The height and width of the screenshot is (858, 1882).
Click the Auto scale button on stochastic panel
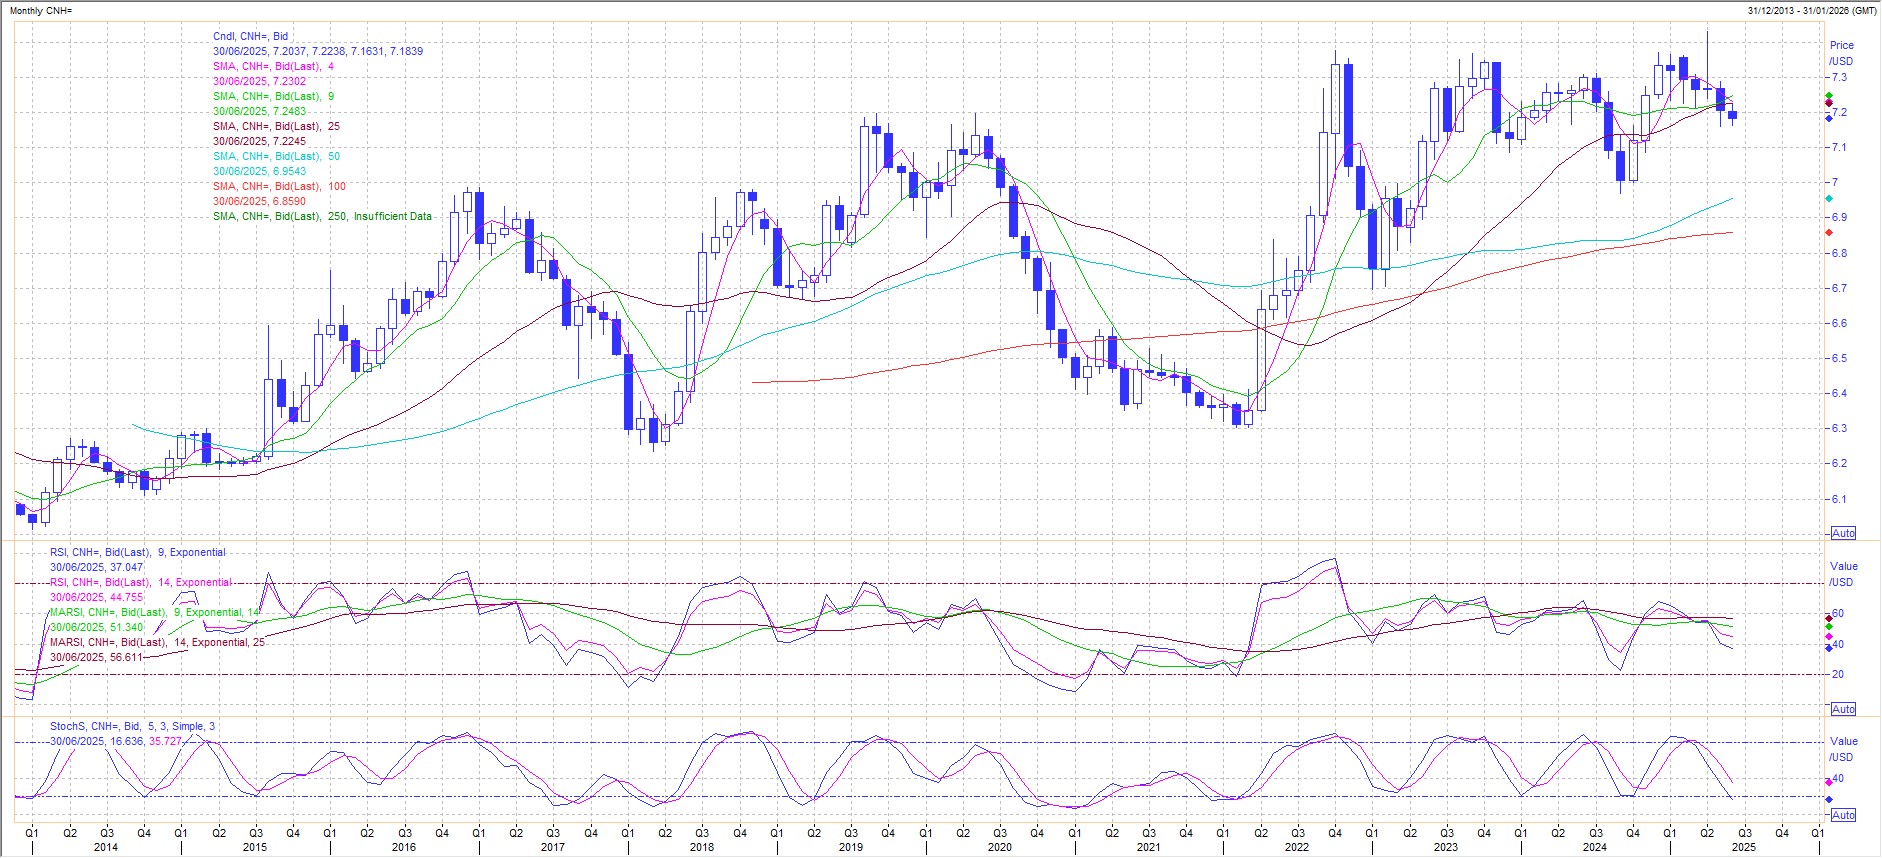click(1843, 815)
